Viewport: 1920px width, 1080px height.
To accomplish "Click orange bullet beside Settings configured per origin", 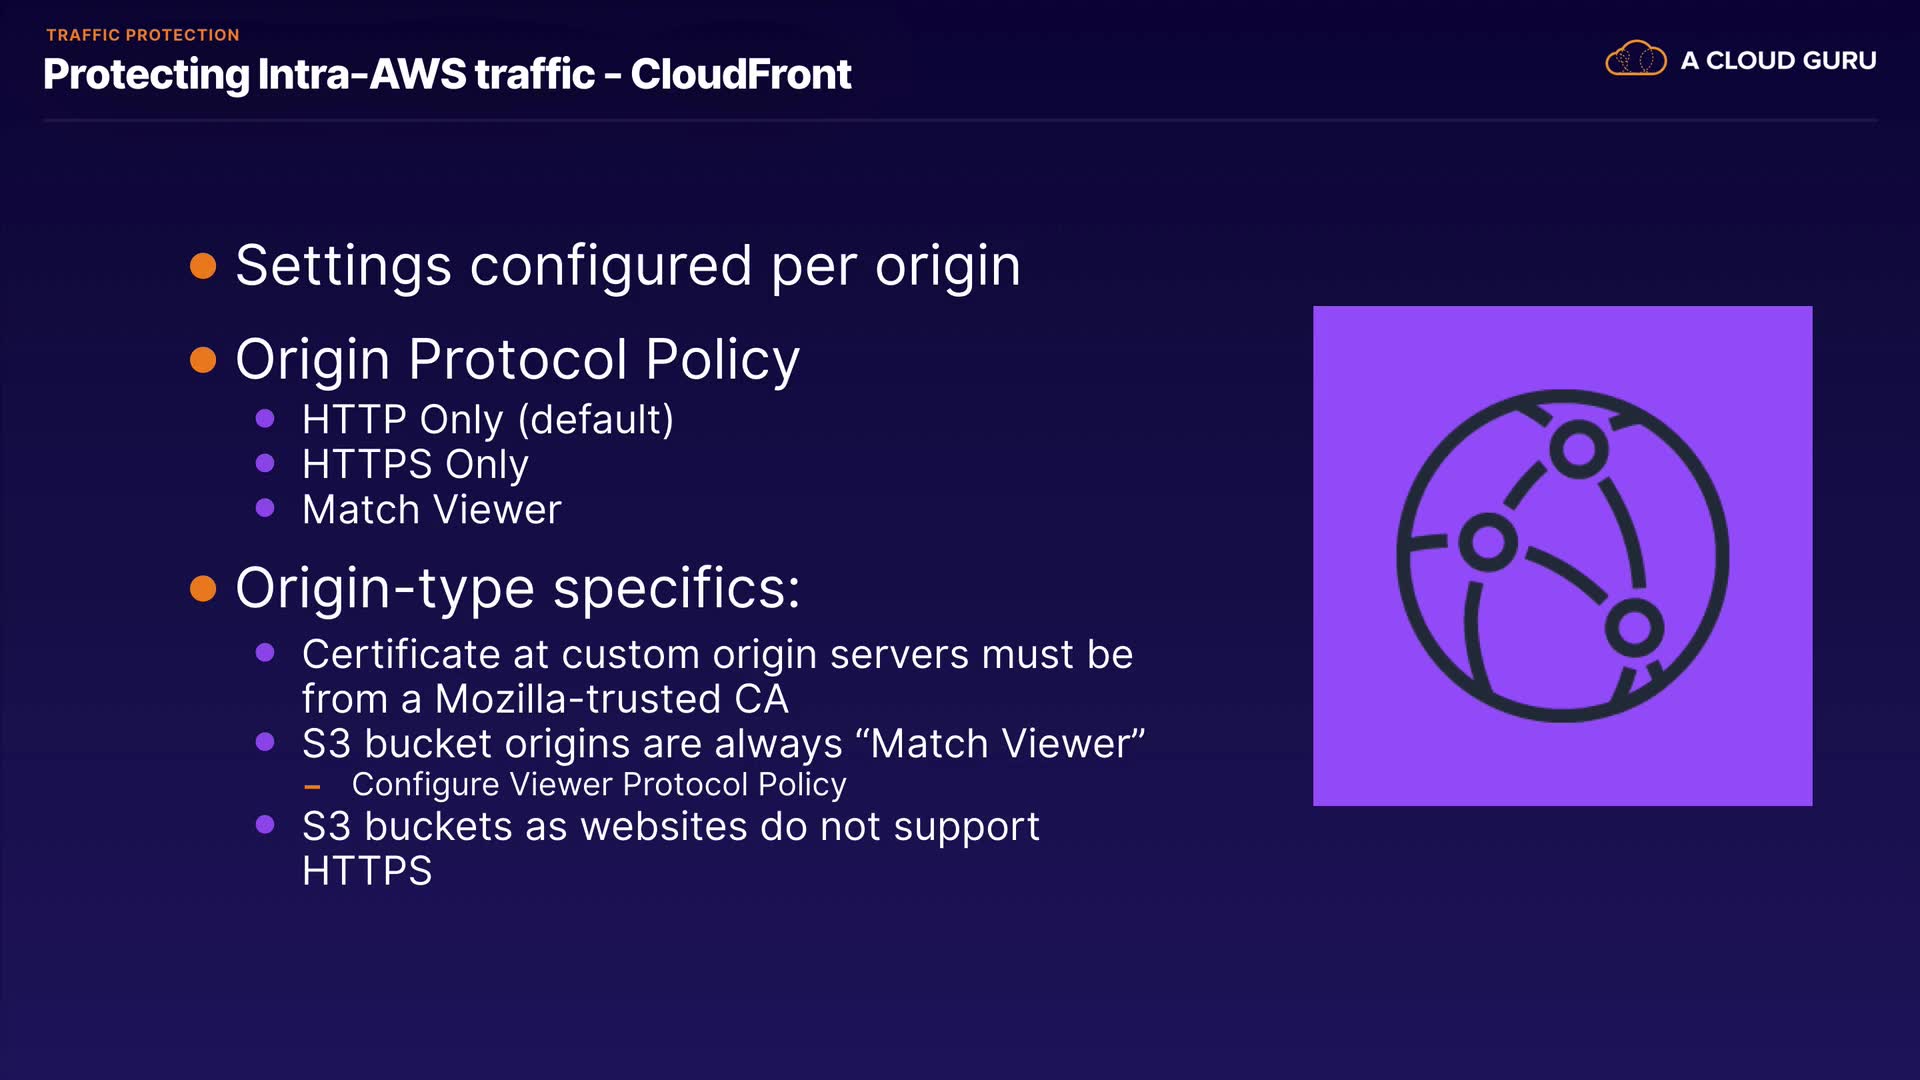I will pyautogui.click(x=203, y=266).
